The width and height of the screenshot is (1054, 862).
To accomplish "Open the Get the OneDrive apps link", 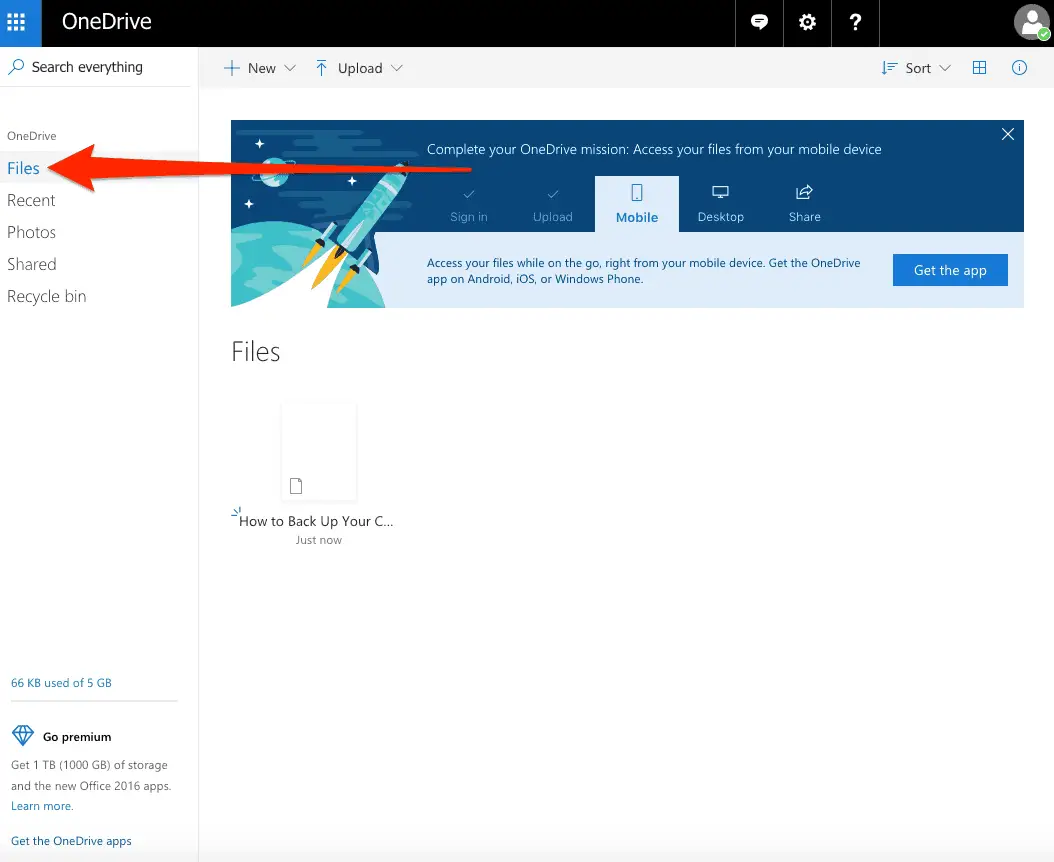I will [x=71, y=840].
